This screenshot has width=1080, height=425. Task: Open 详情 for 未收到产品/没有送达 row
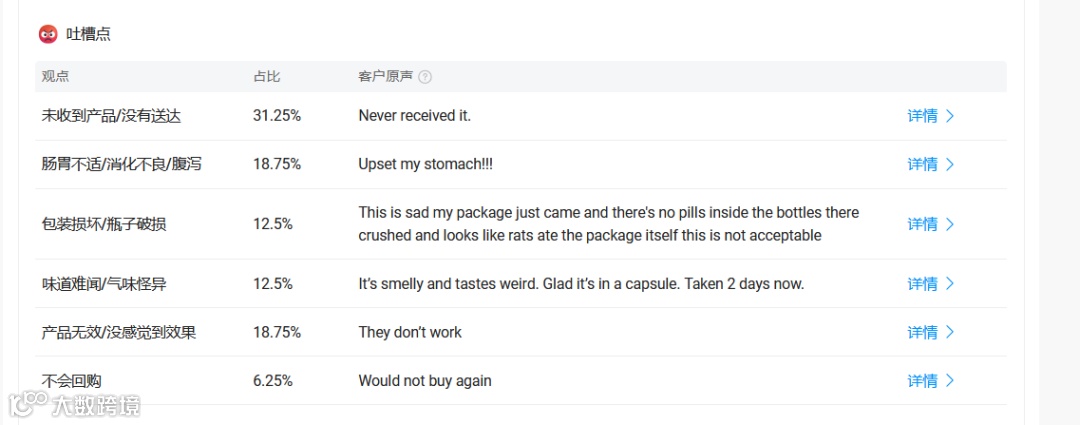click(922, 116)
